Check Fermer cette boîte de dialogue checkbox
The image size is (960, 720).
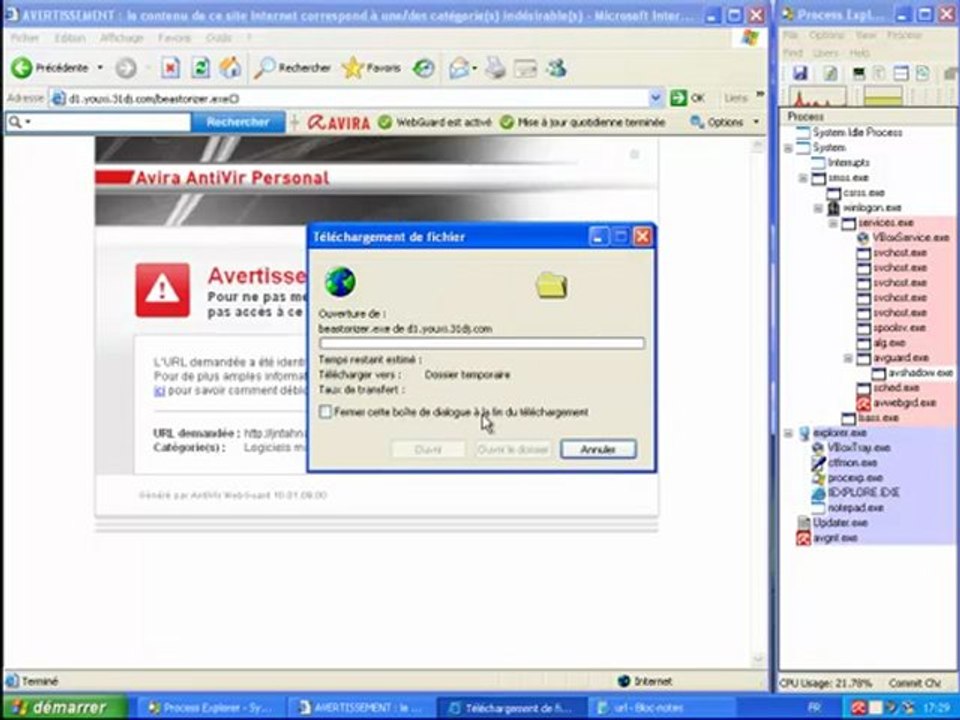point(325,412)
